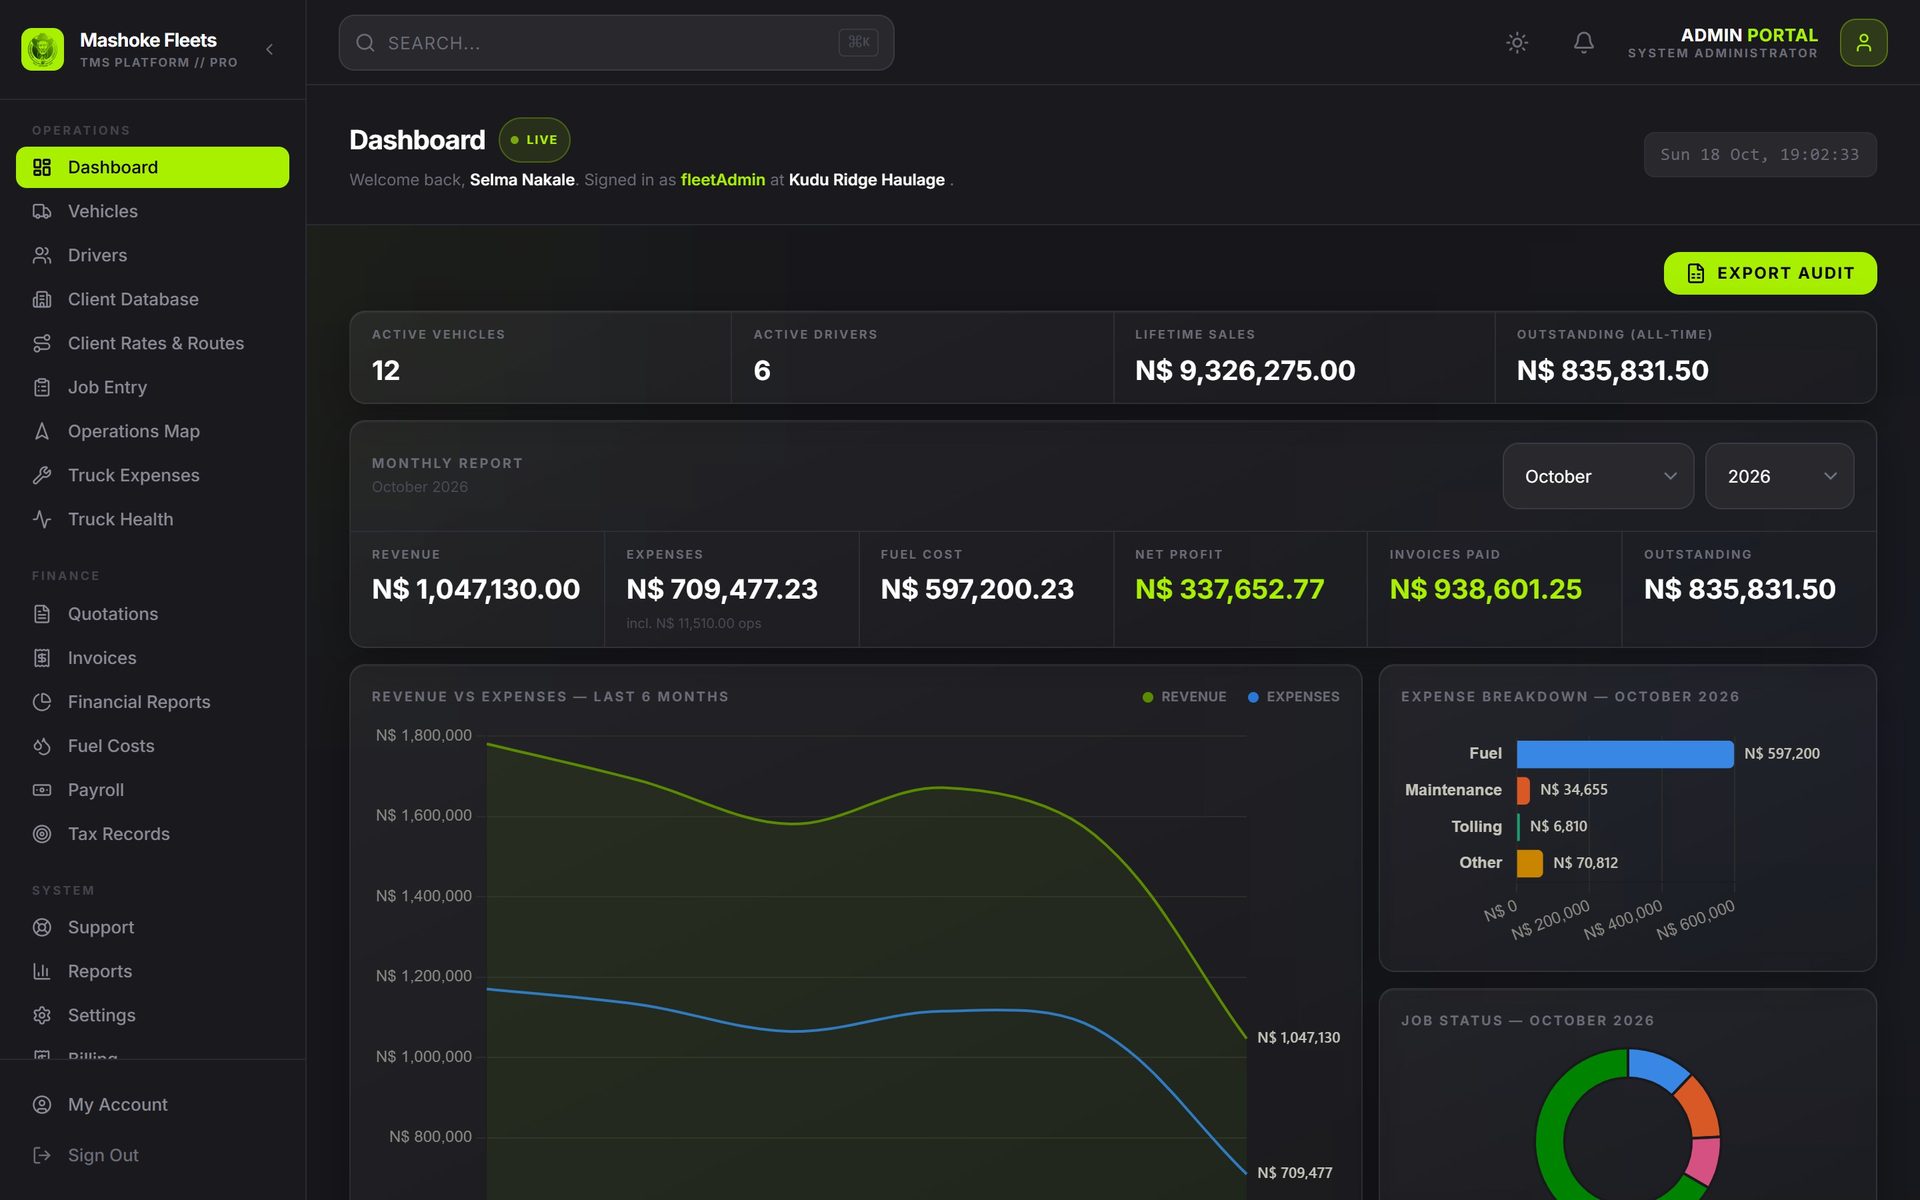1920x1200 pixels.
Task: Toggle the Expenses legend entry
Action: pyautogui.click(x=1293, y=697)
